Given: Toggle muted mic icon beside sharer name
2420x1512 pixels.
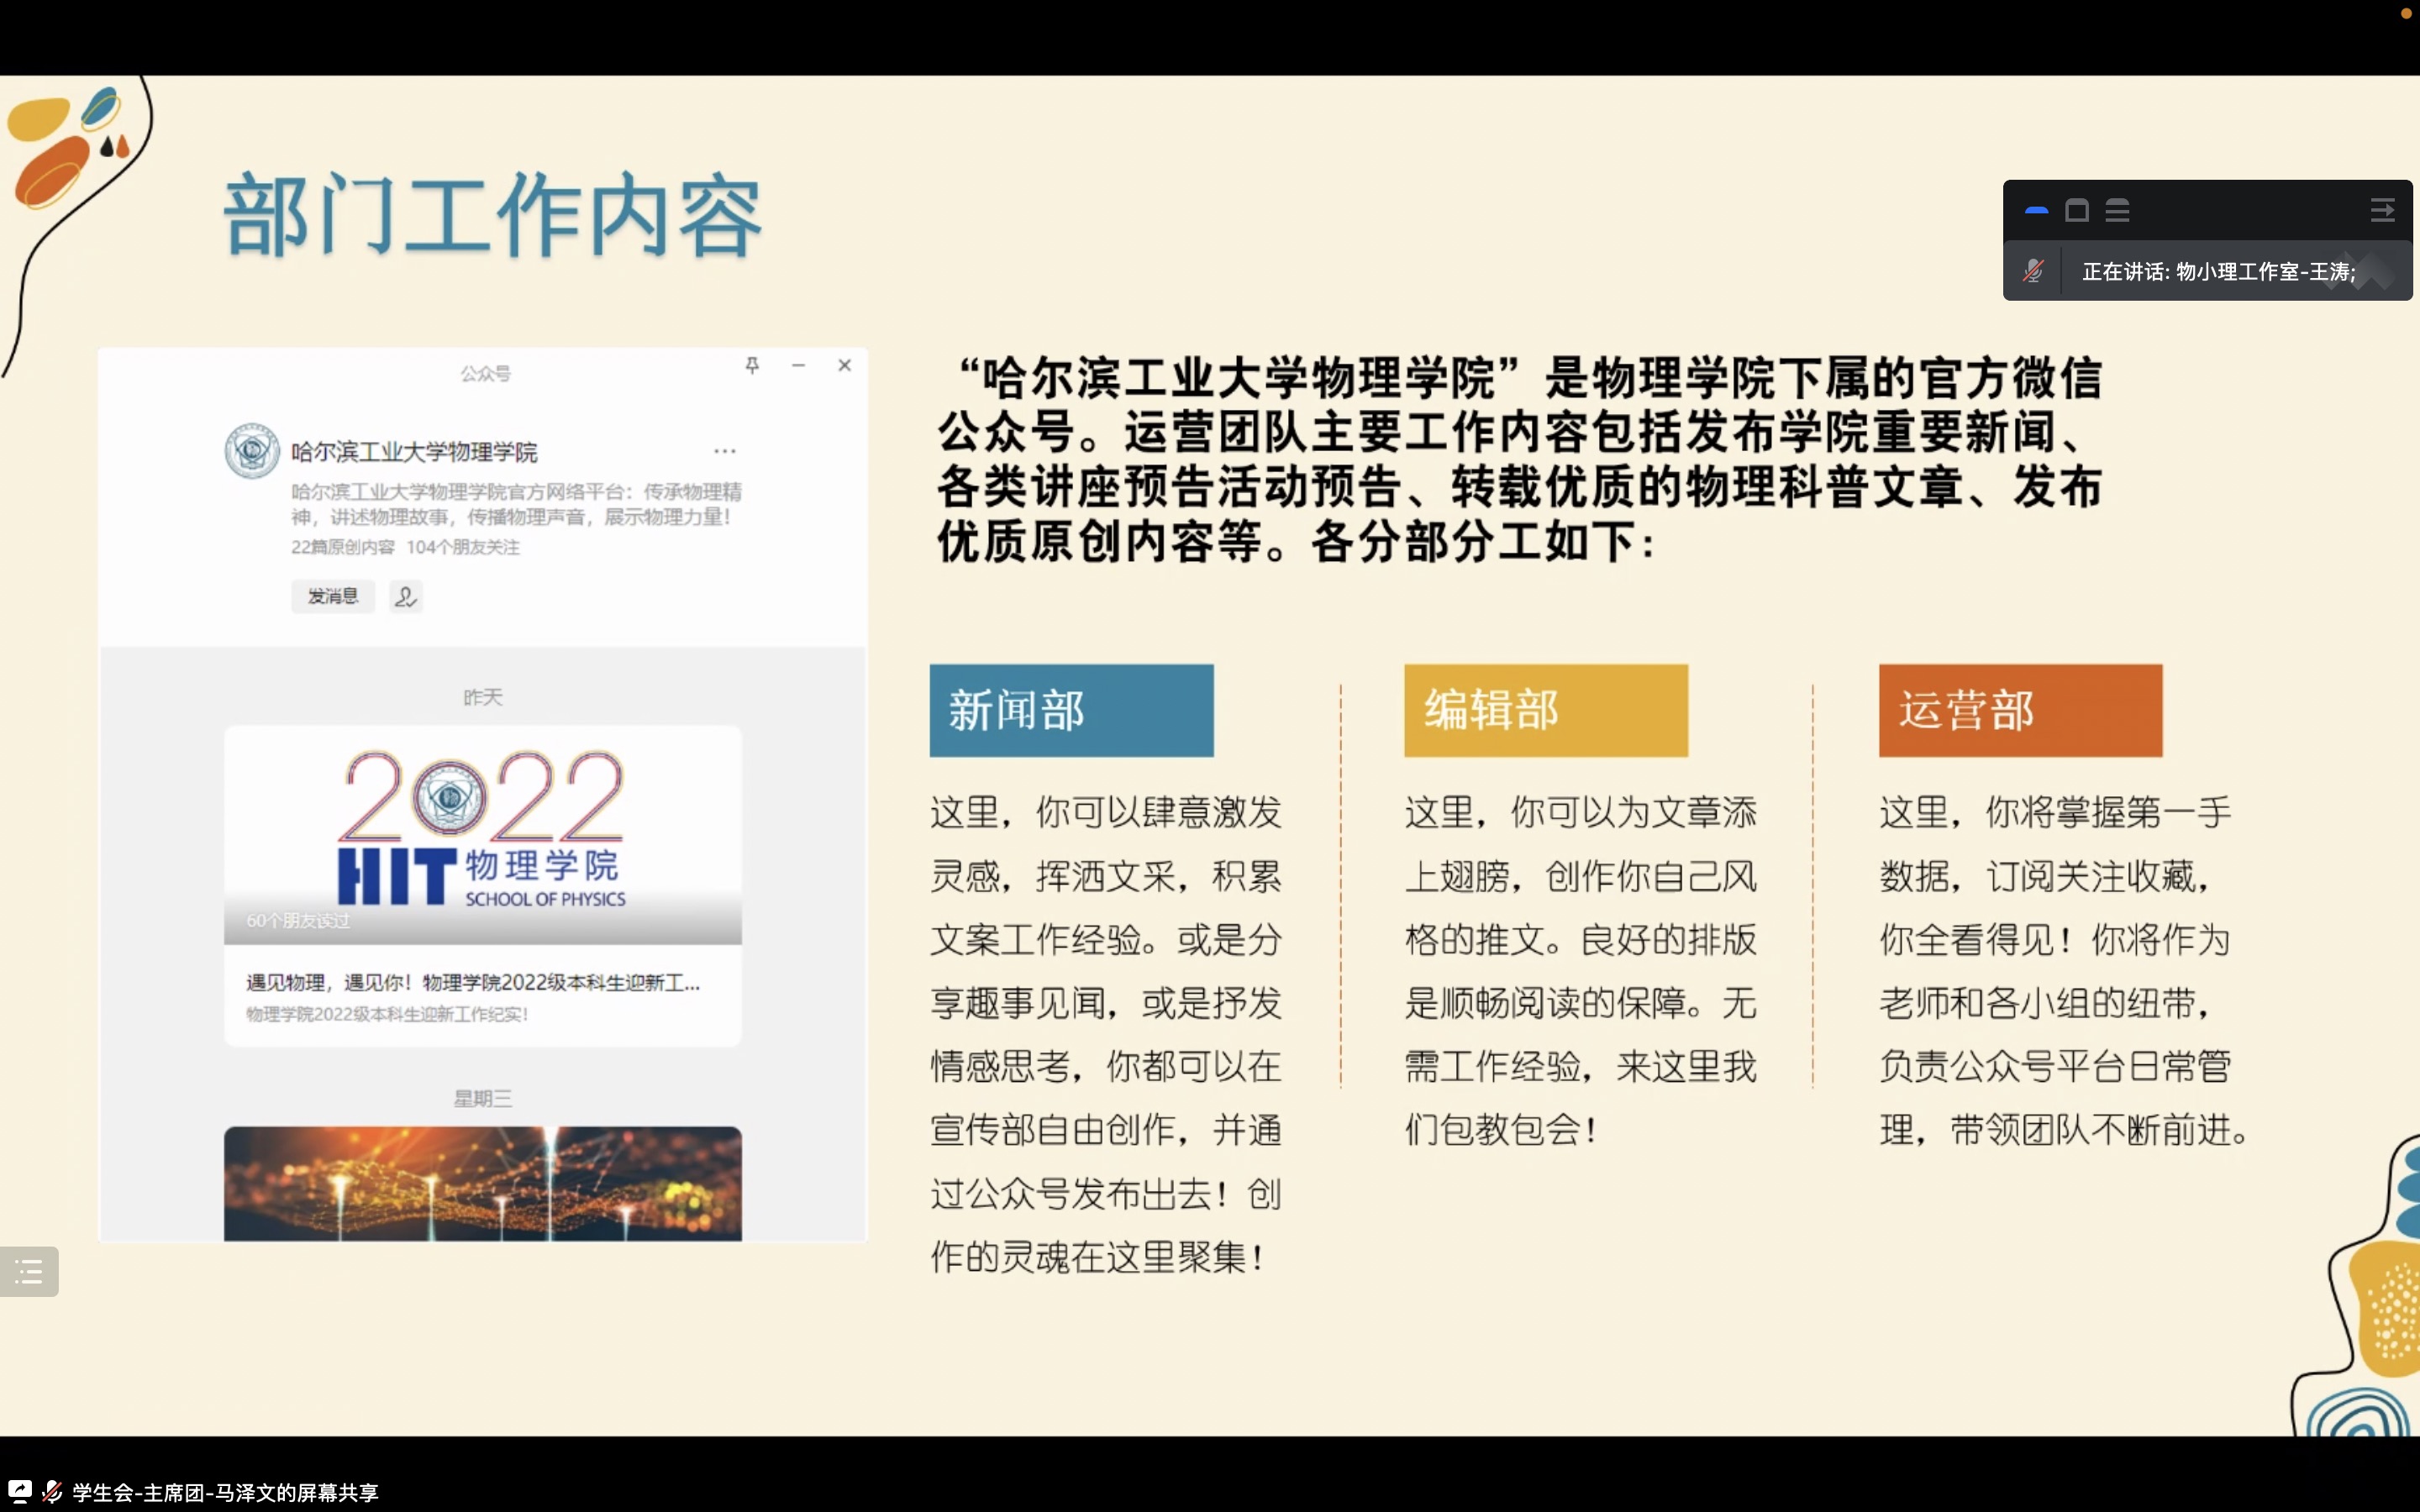Looking at the screenshot, I should [x=52, y=1492].
